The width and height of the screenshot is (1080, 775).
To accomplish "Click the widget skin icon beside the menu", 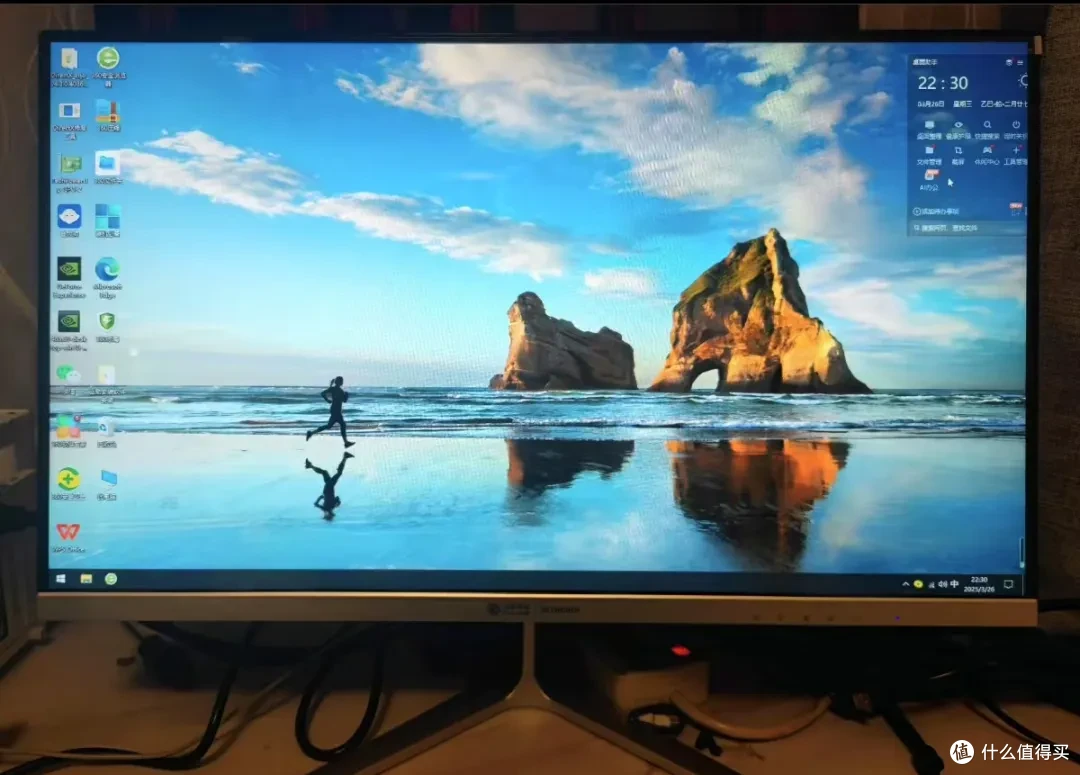I will (1008, 62).
